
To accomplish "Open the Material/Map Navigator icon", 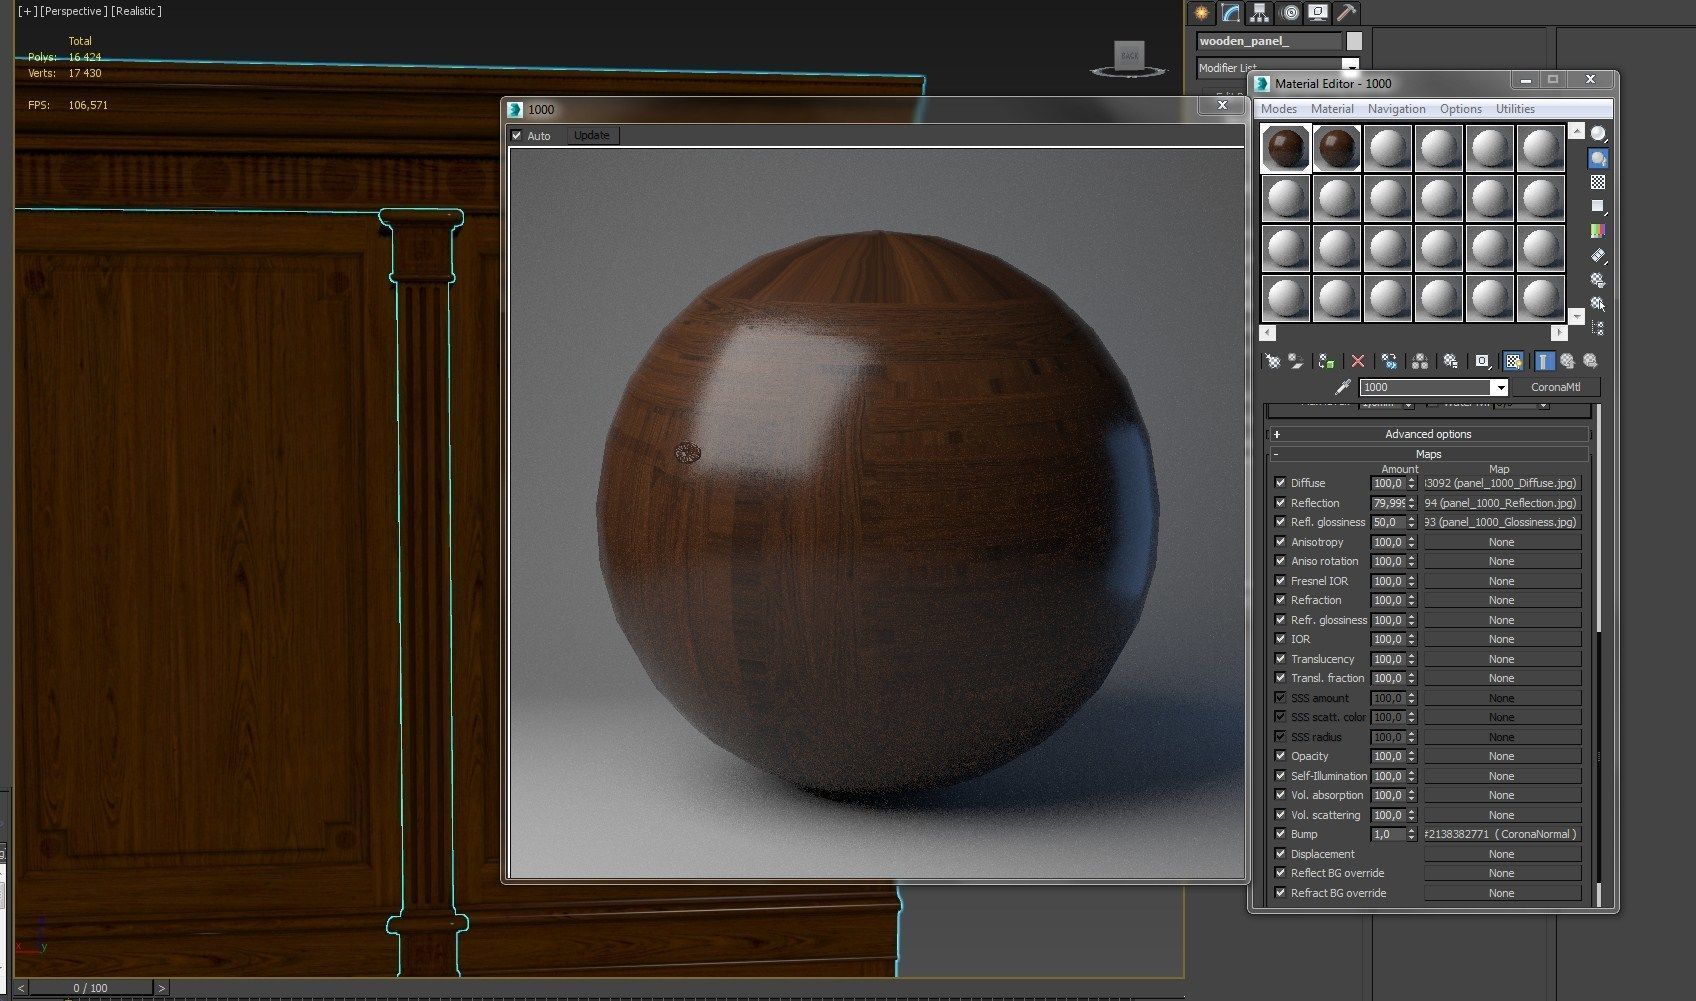I will 1598,327.
